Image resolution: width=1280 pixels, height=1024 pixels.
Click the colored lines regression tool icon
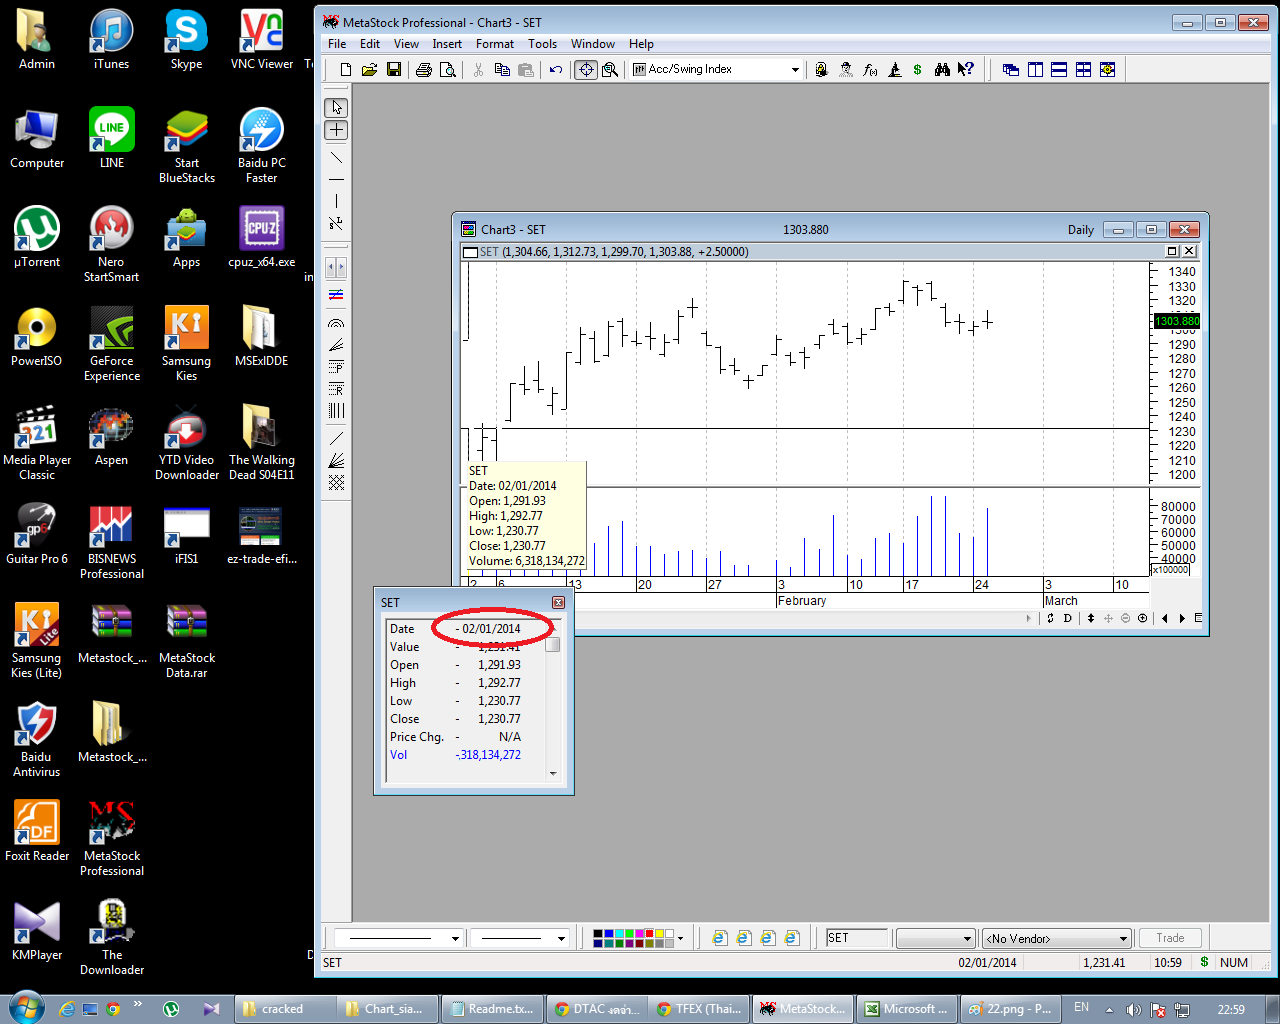tap(337, 294)
